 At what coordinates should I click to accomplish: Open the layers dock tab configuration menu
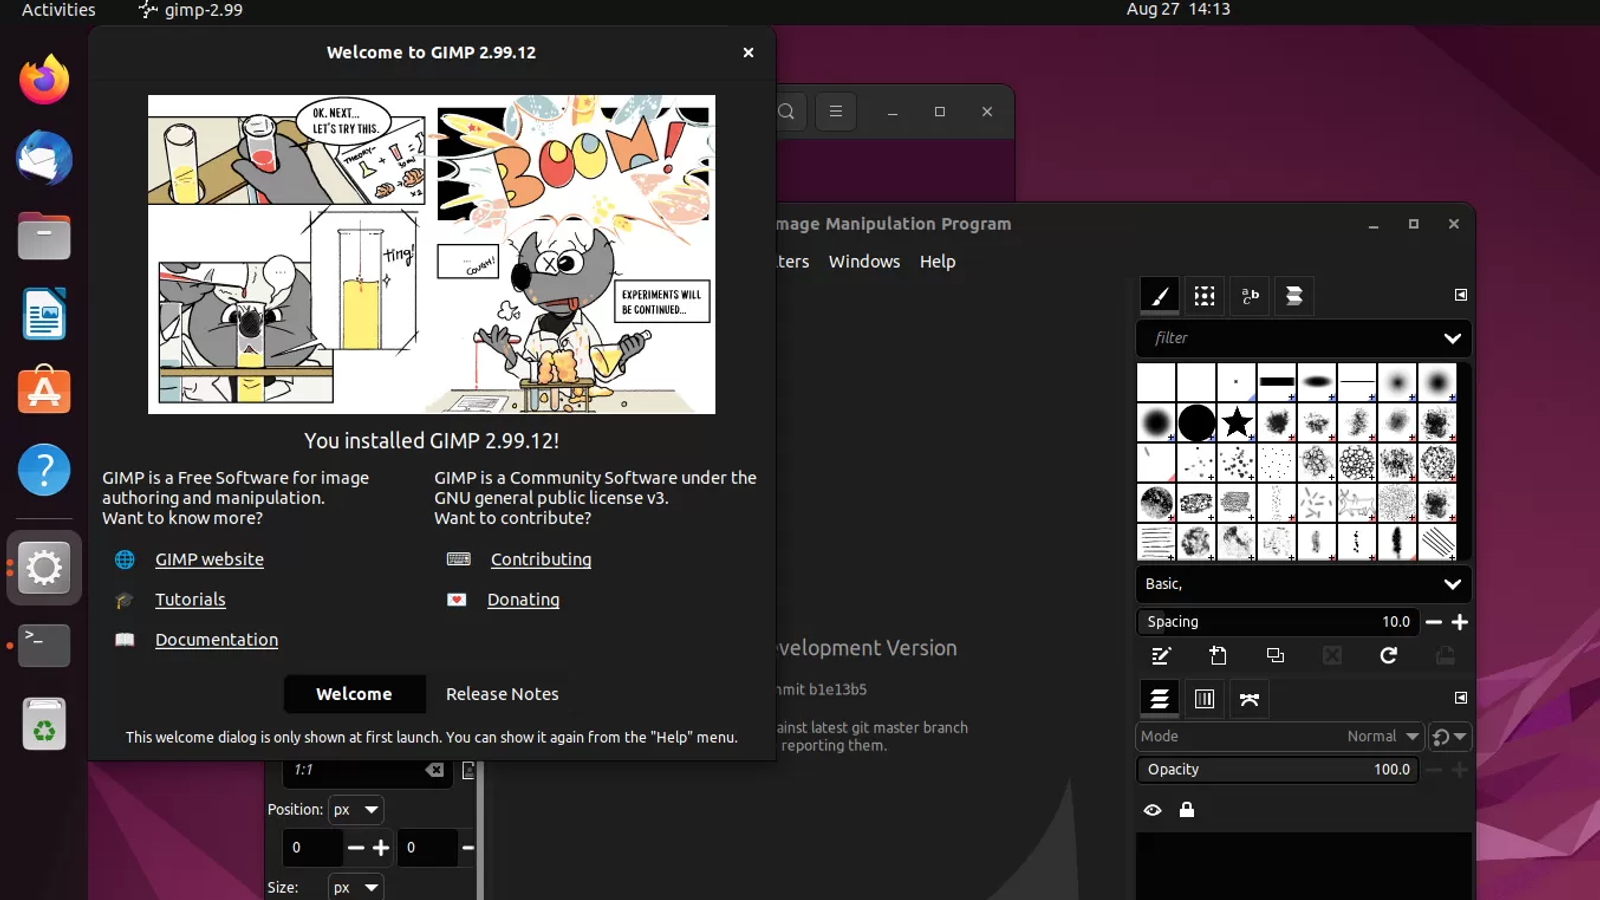click(x=1461, y=698)
